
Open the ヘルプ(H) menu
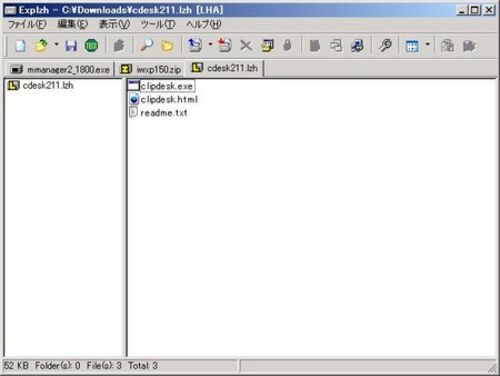point(204,24)
